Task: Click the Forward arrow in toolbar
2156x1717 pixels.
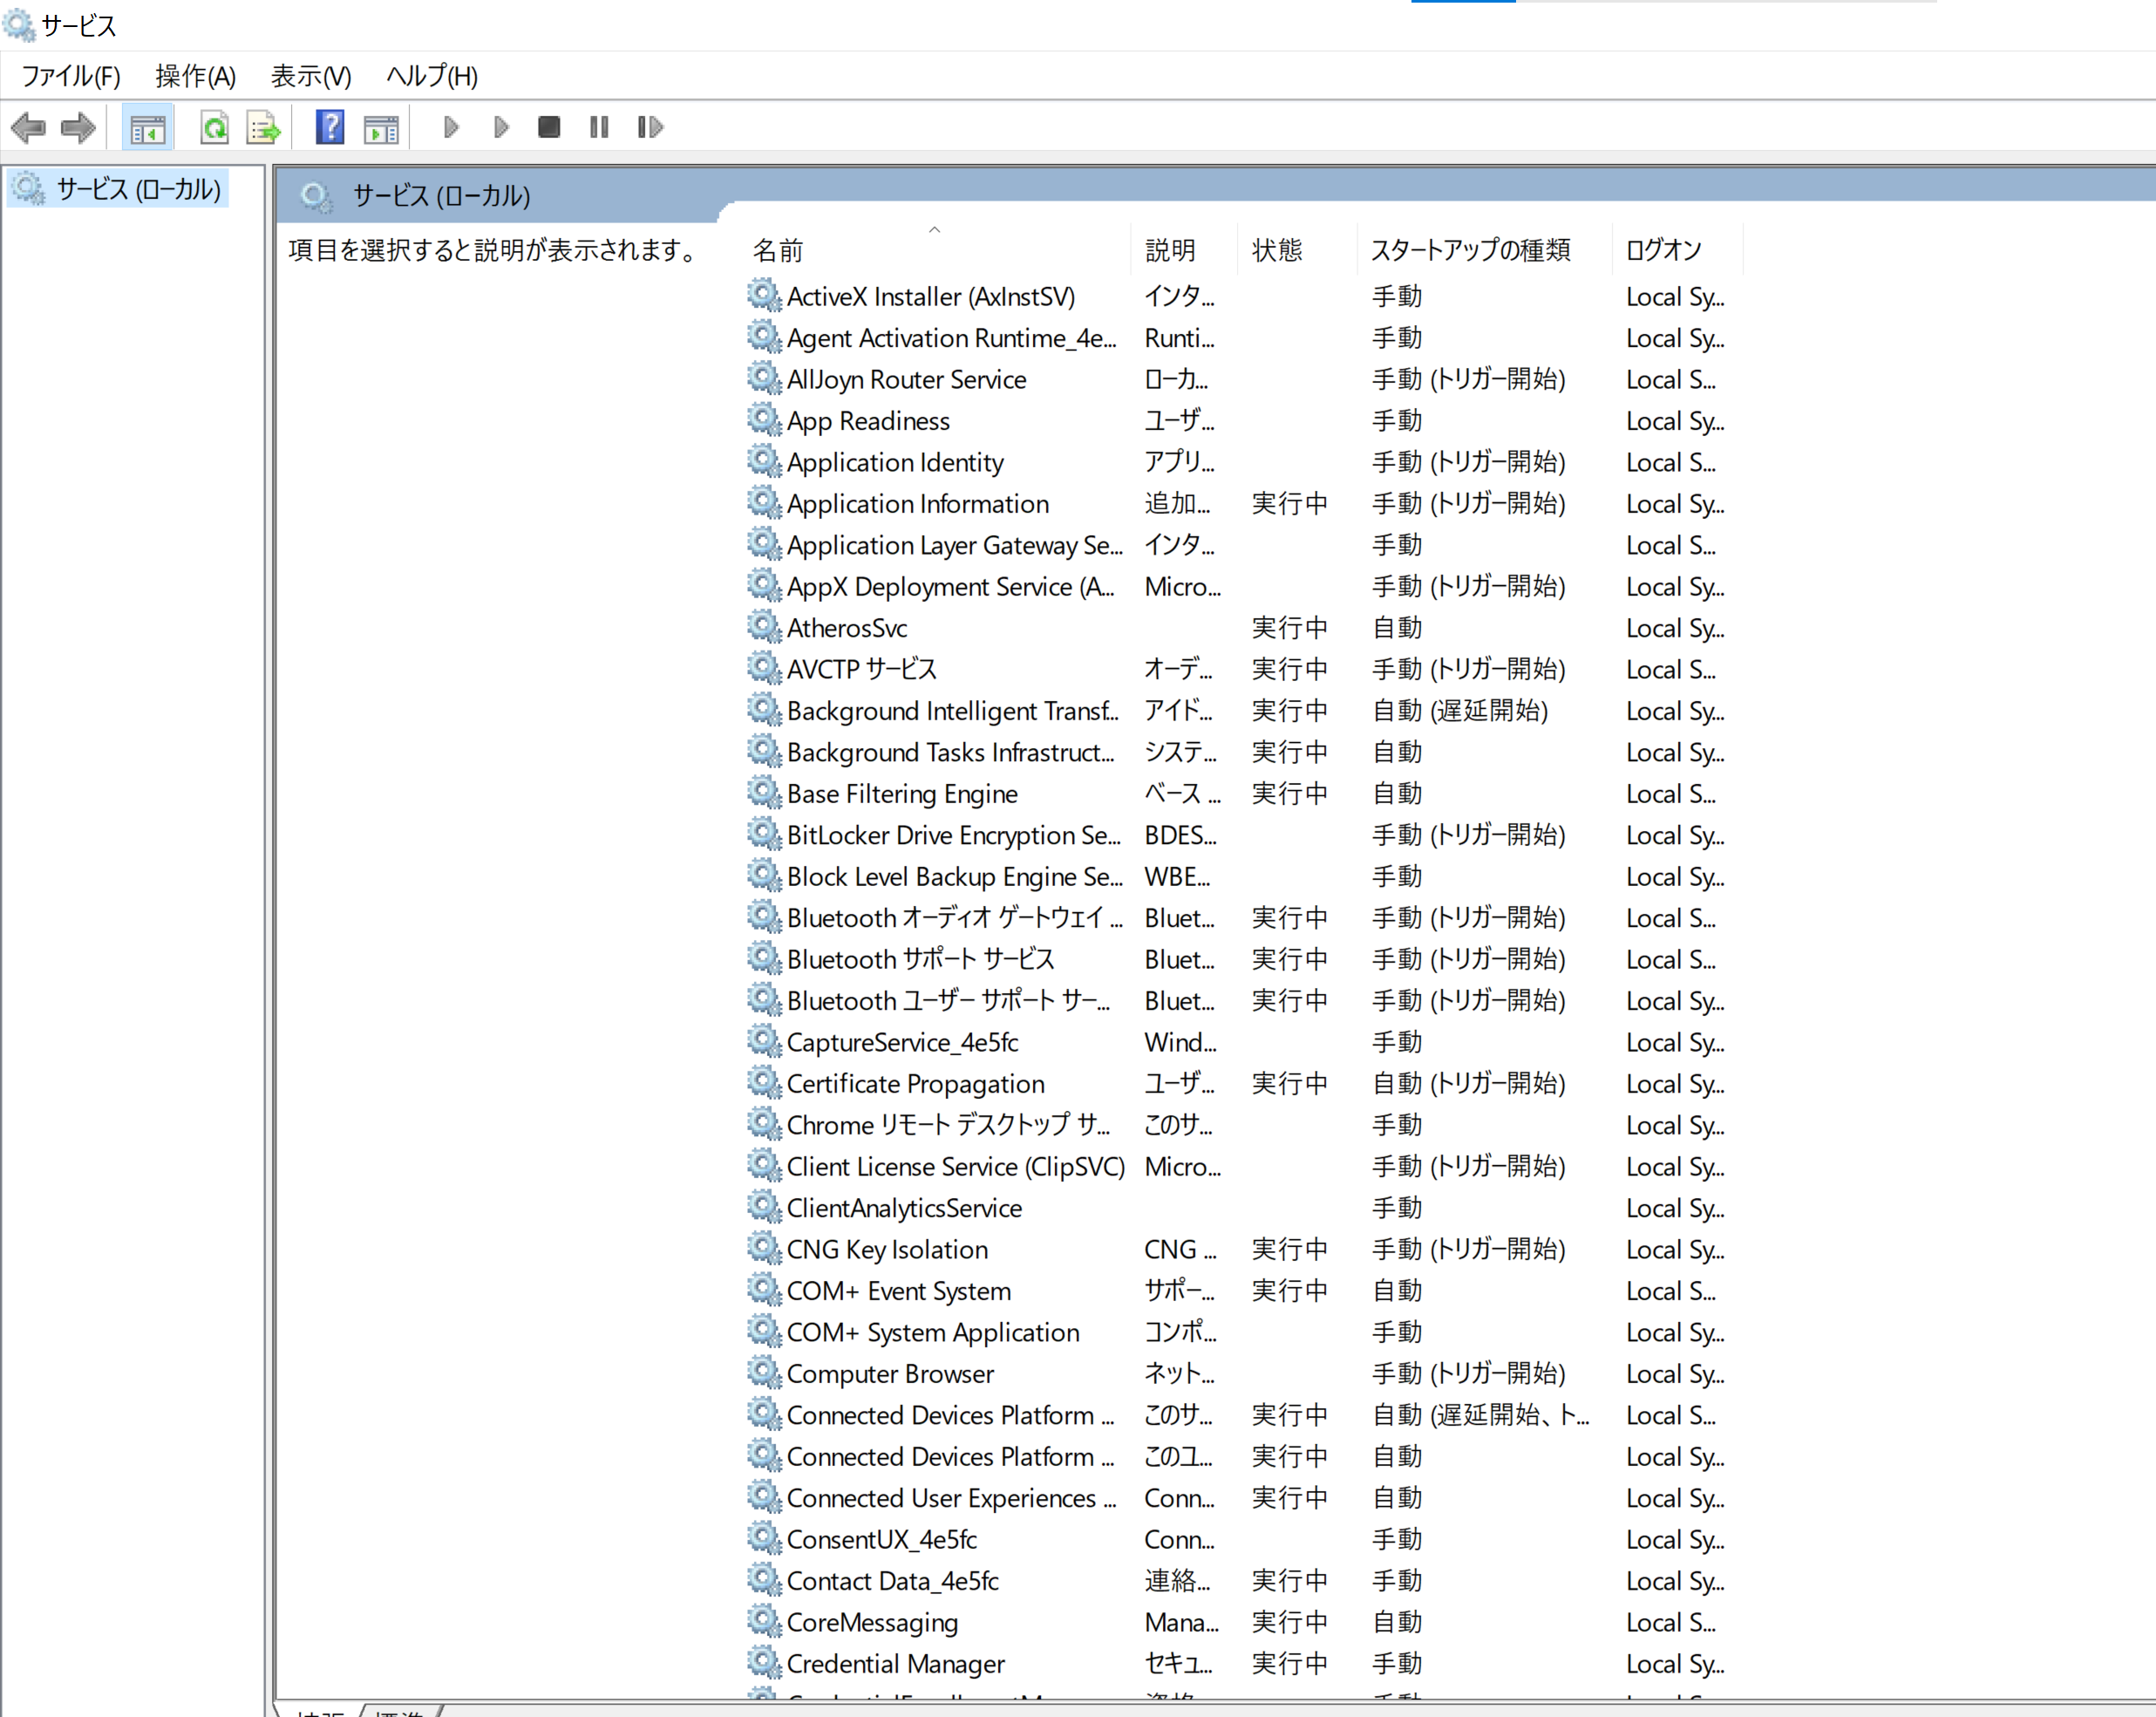Action: click(x=78, y=128)
